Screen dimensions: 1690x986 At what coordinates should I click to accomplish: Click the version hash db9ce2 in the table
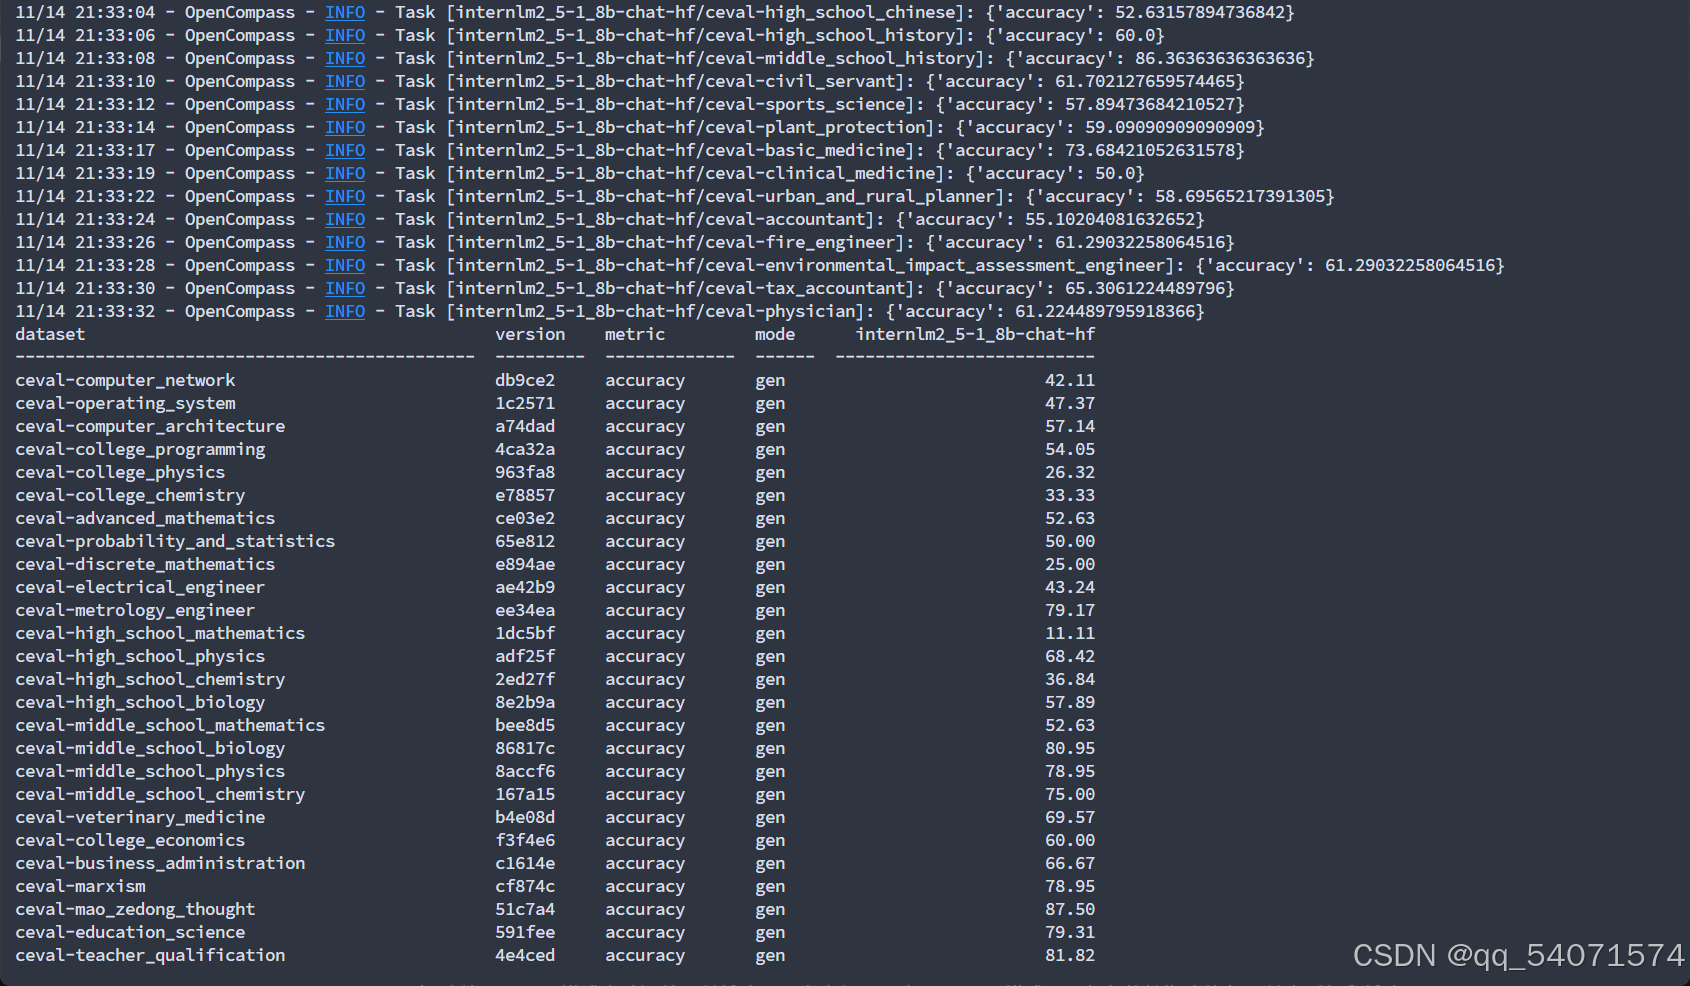tap(525, 380)
